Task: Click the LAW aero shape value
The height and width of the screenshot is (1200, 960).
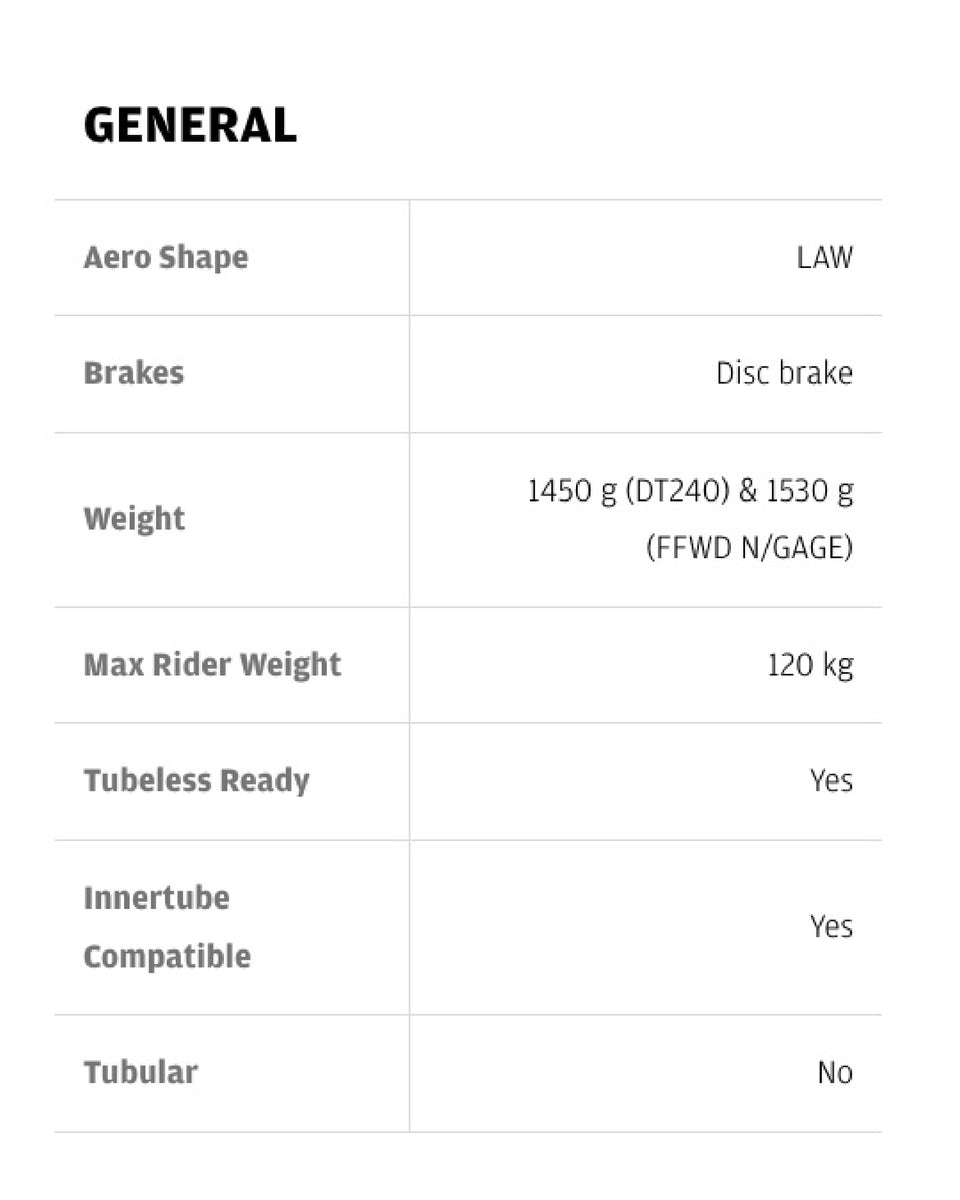Action: click(x=825, y=258)
